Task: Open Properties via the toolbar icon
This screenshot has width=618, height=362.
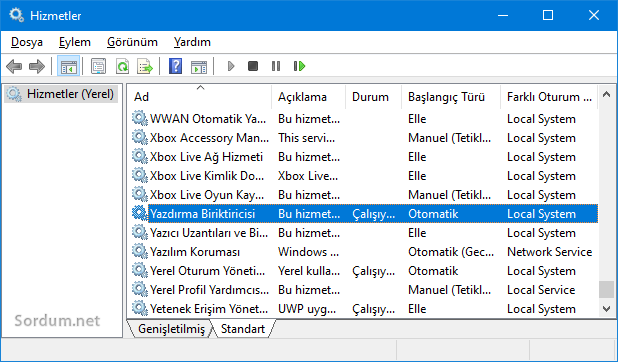Action: pyautogui.click(x=99, y=66)
